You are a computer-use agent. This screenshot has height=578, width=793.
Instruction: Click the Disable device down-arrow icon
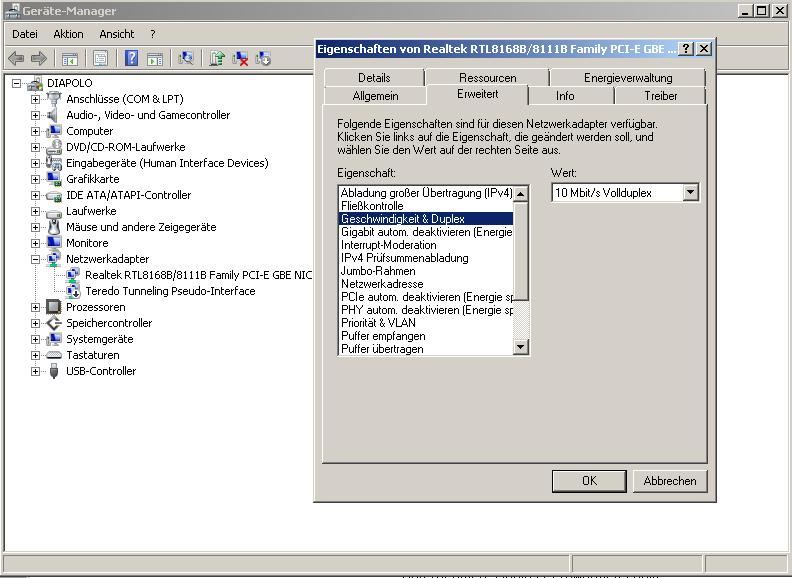click(263, 59)
